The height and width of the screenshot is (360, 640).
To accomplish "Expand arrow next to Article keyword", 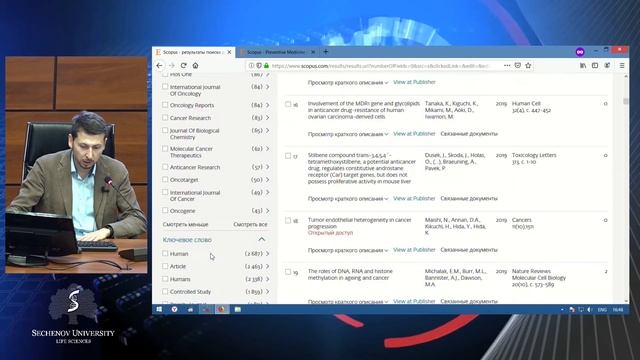I will (x=268, y=266).
